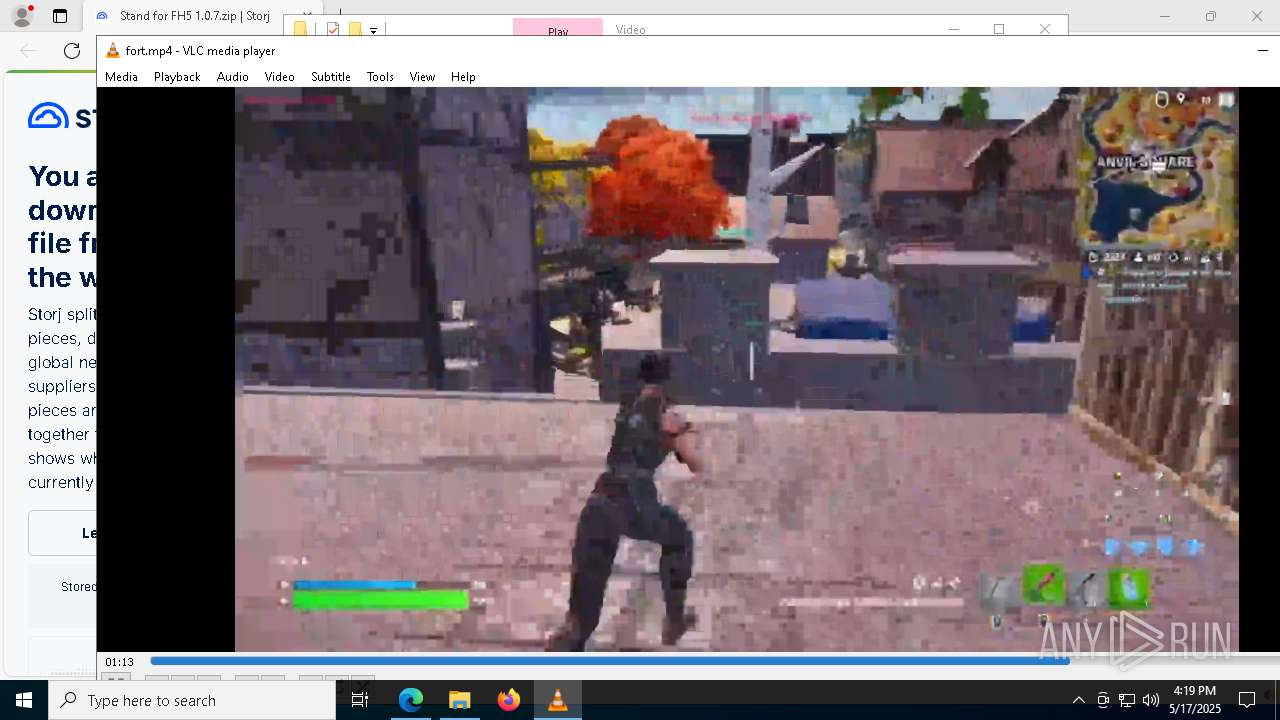Open the Audio menu in VLC
The width and height of the screenshot is (1280, 720).
[x=232, y=76]
